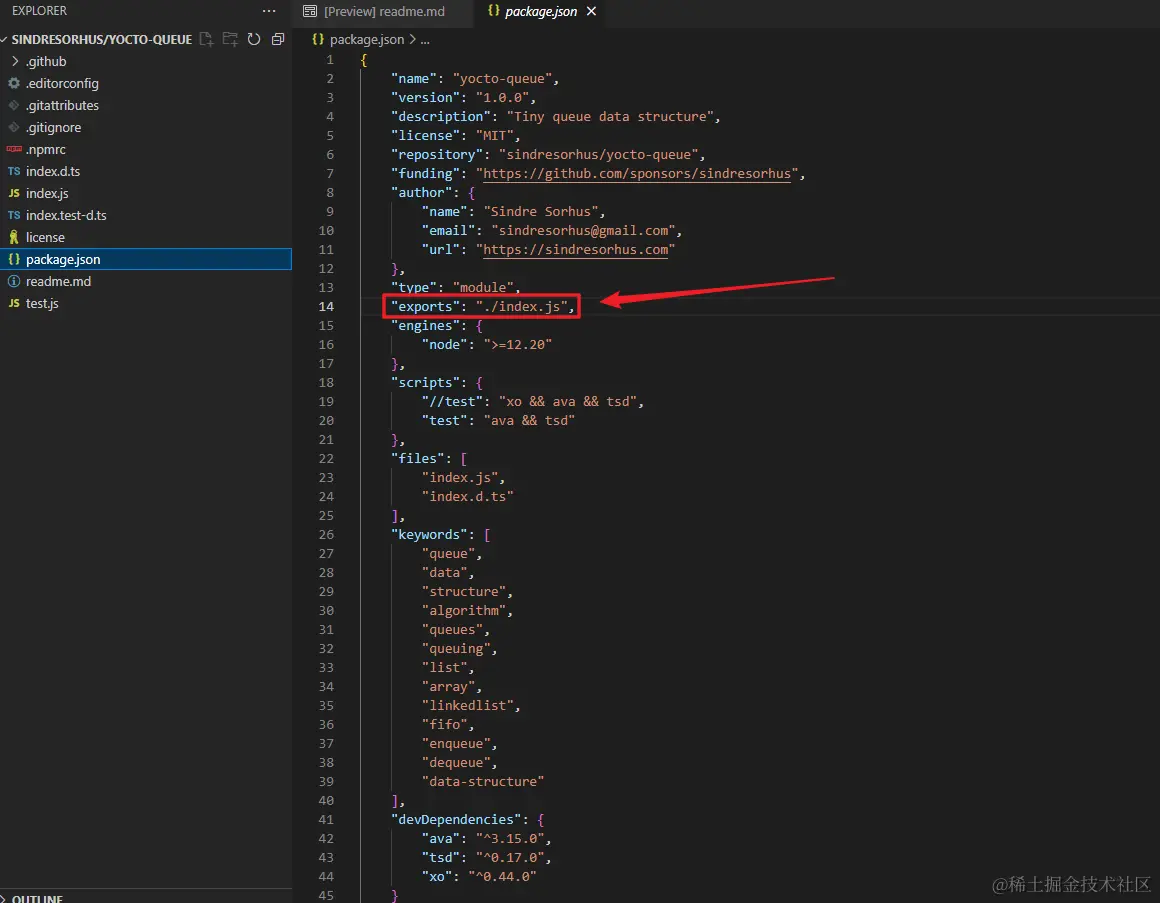Close the package.json editor tab
The image size is (1160, 903).
(x=591, y=11)
